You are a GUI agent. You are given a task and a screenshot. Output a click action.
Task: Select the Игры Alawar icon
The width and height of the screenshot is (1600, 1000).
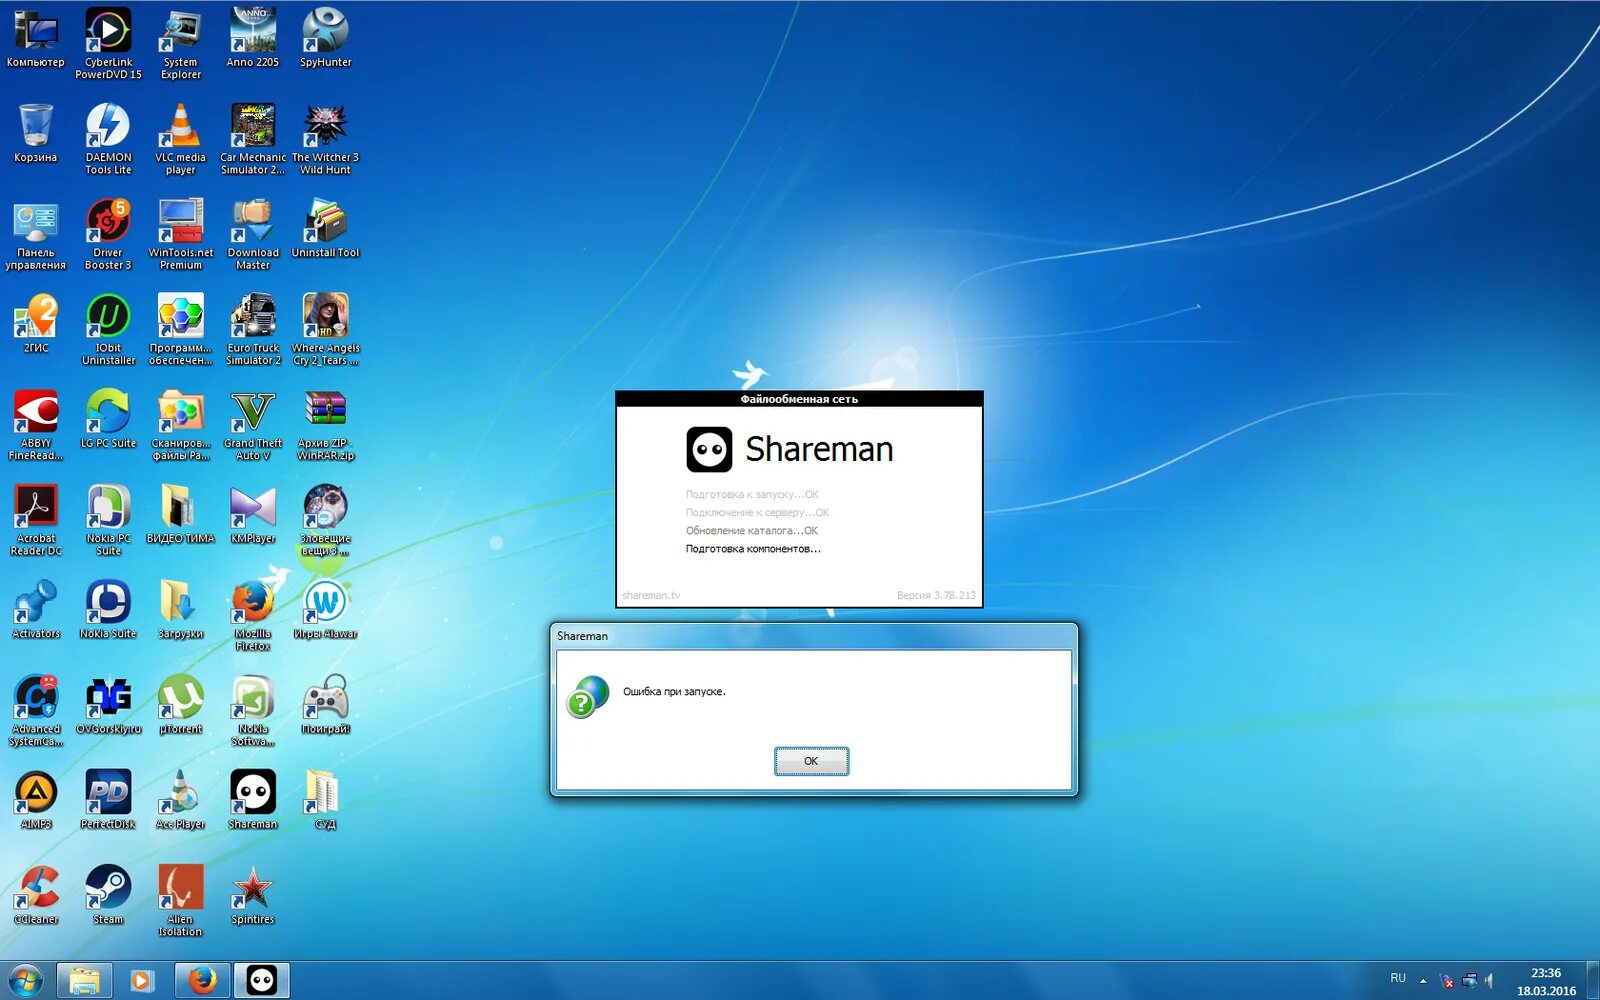coord(326,610)
